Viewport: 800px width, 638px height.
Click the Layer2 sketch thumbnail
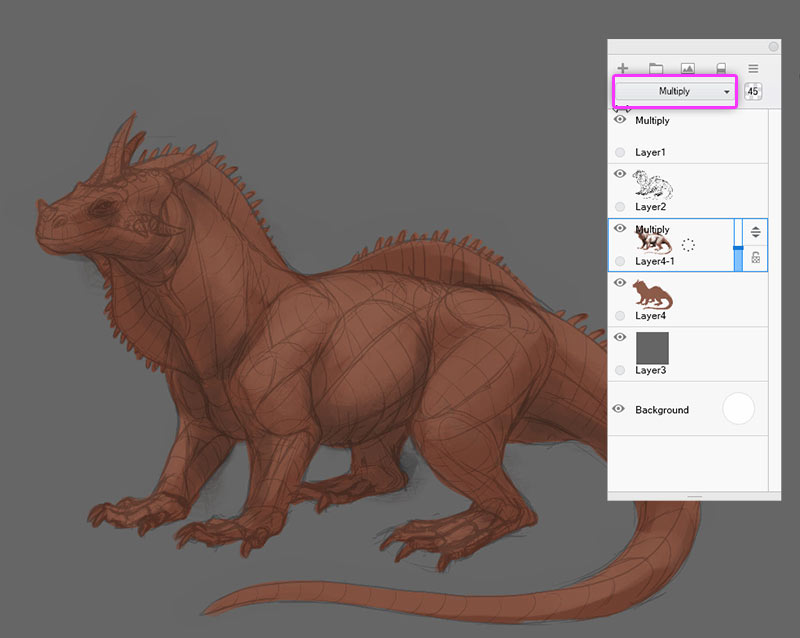tap(653, 184)
